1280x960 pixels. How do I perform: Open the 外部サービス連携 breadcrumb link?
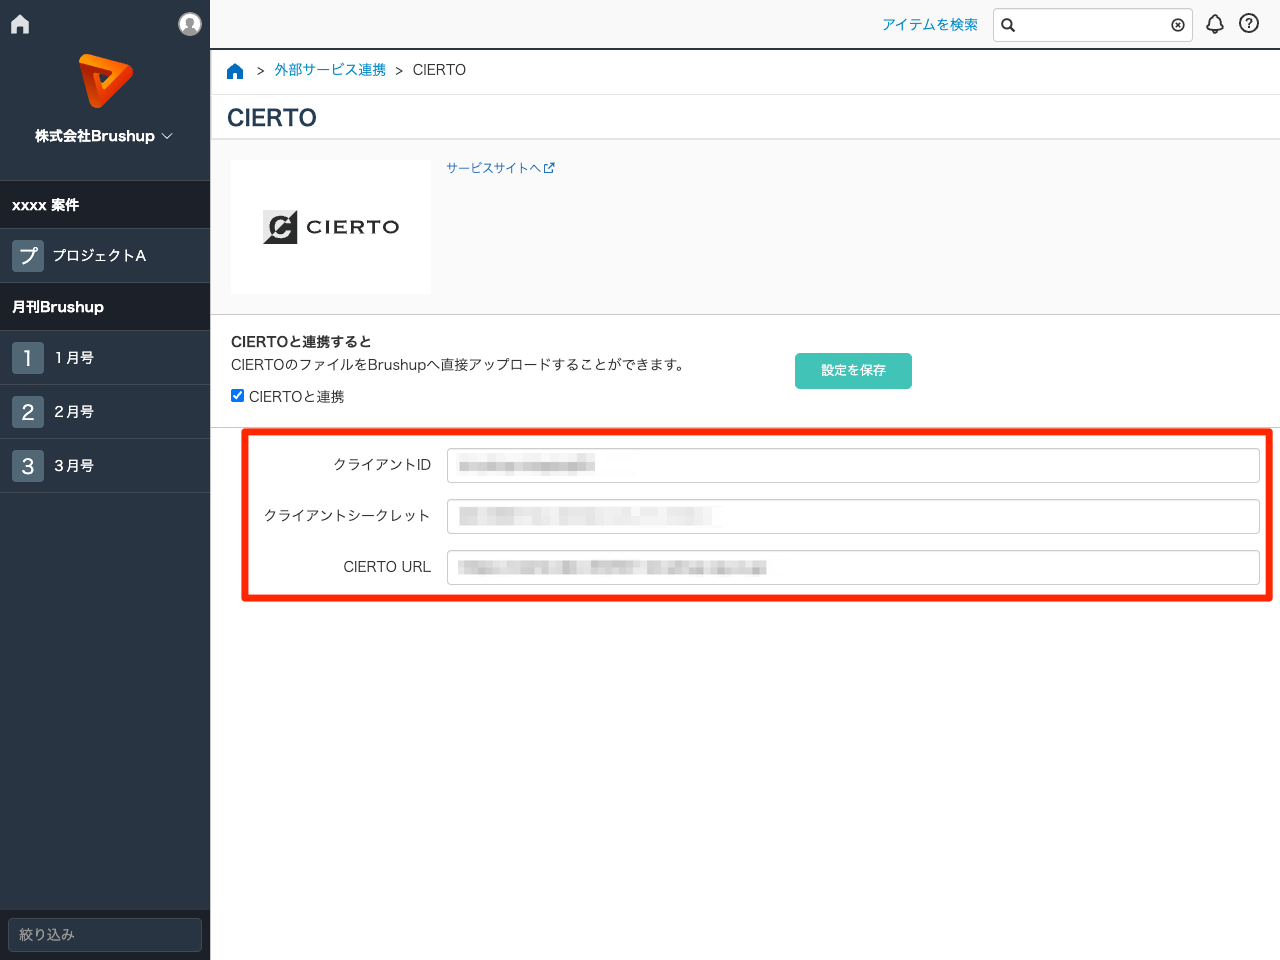tap(330, 70)
